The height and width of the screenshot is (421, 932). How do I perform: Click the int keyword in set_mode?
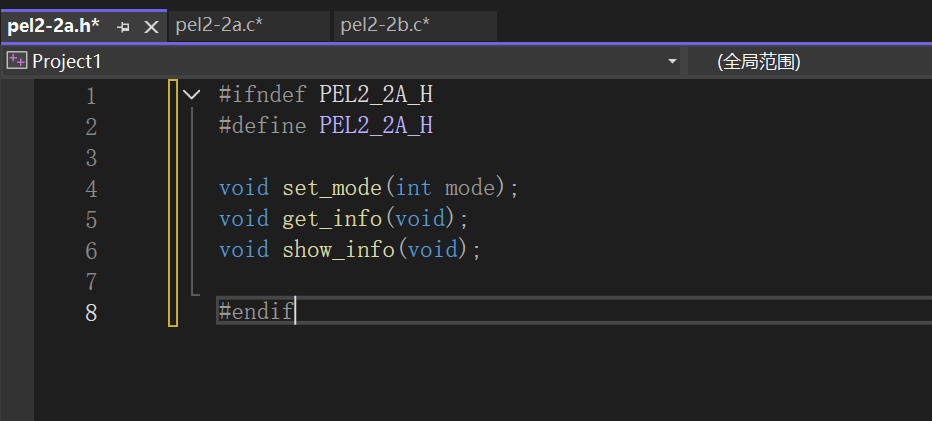[x=414, y=188]
